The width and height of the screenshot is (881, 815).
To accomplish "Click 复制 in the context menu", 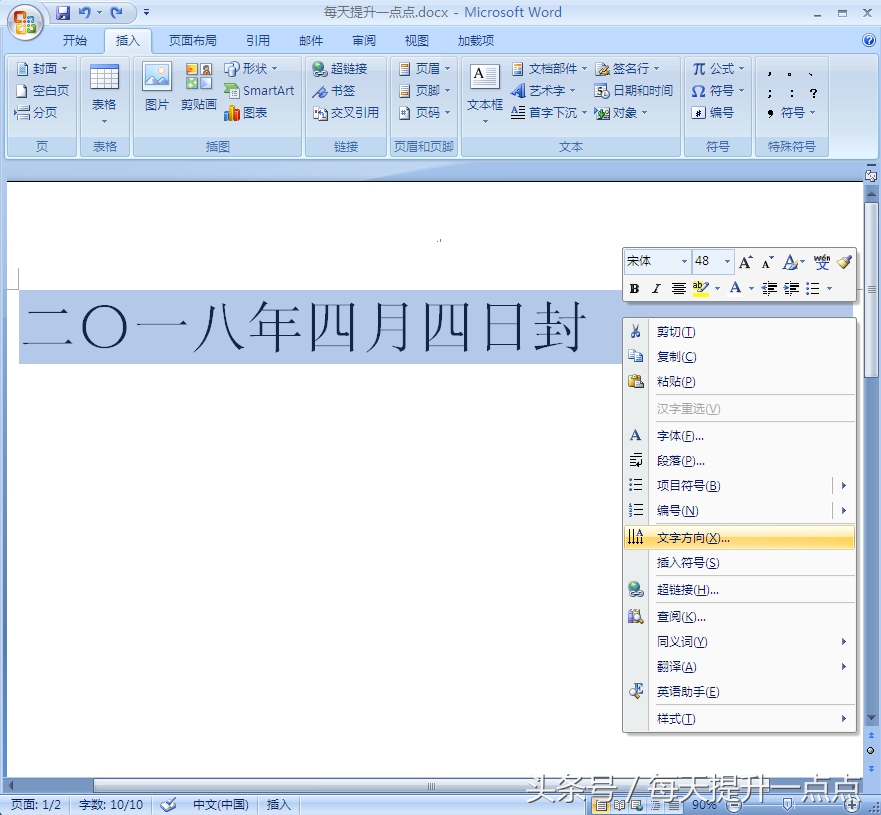I will pos(676,357).
